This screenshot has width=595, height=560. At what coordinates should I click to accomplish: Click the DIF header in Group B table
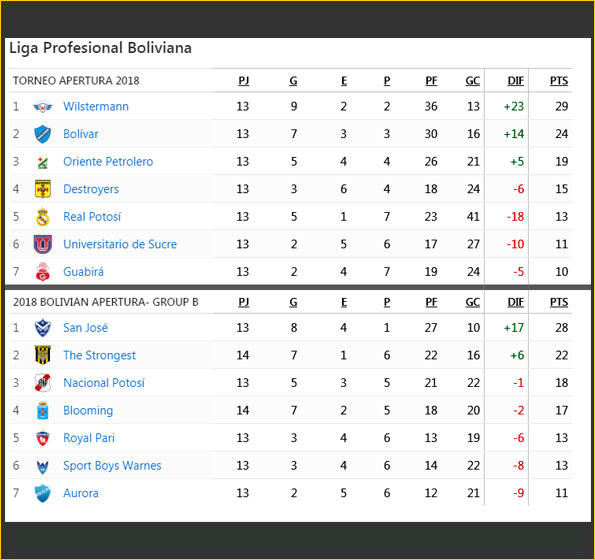pyautogui.click(x=516, y=302)
